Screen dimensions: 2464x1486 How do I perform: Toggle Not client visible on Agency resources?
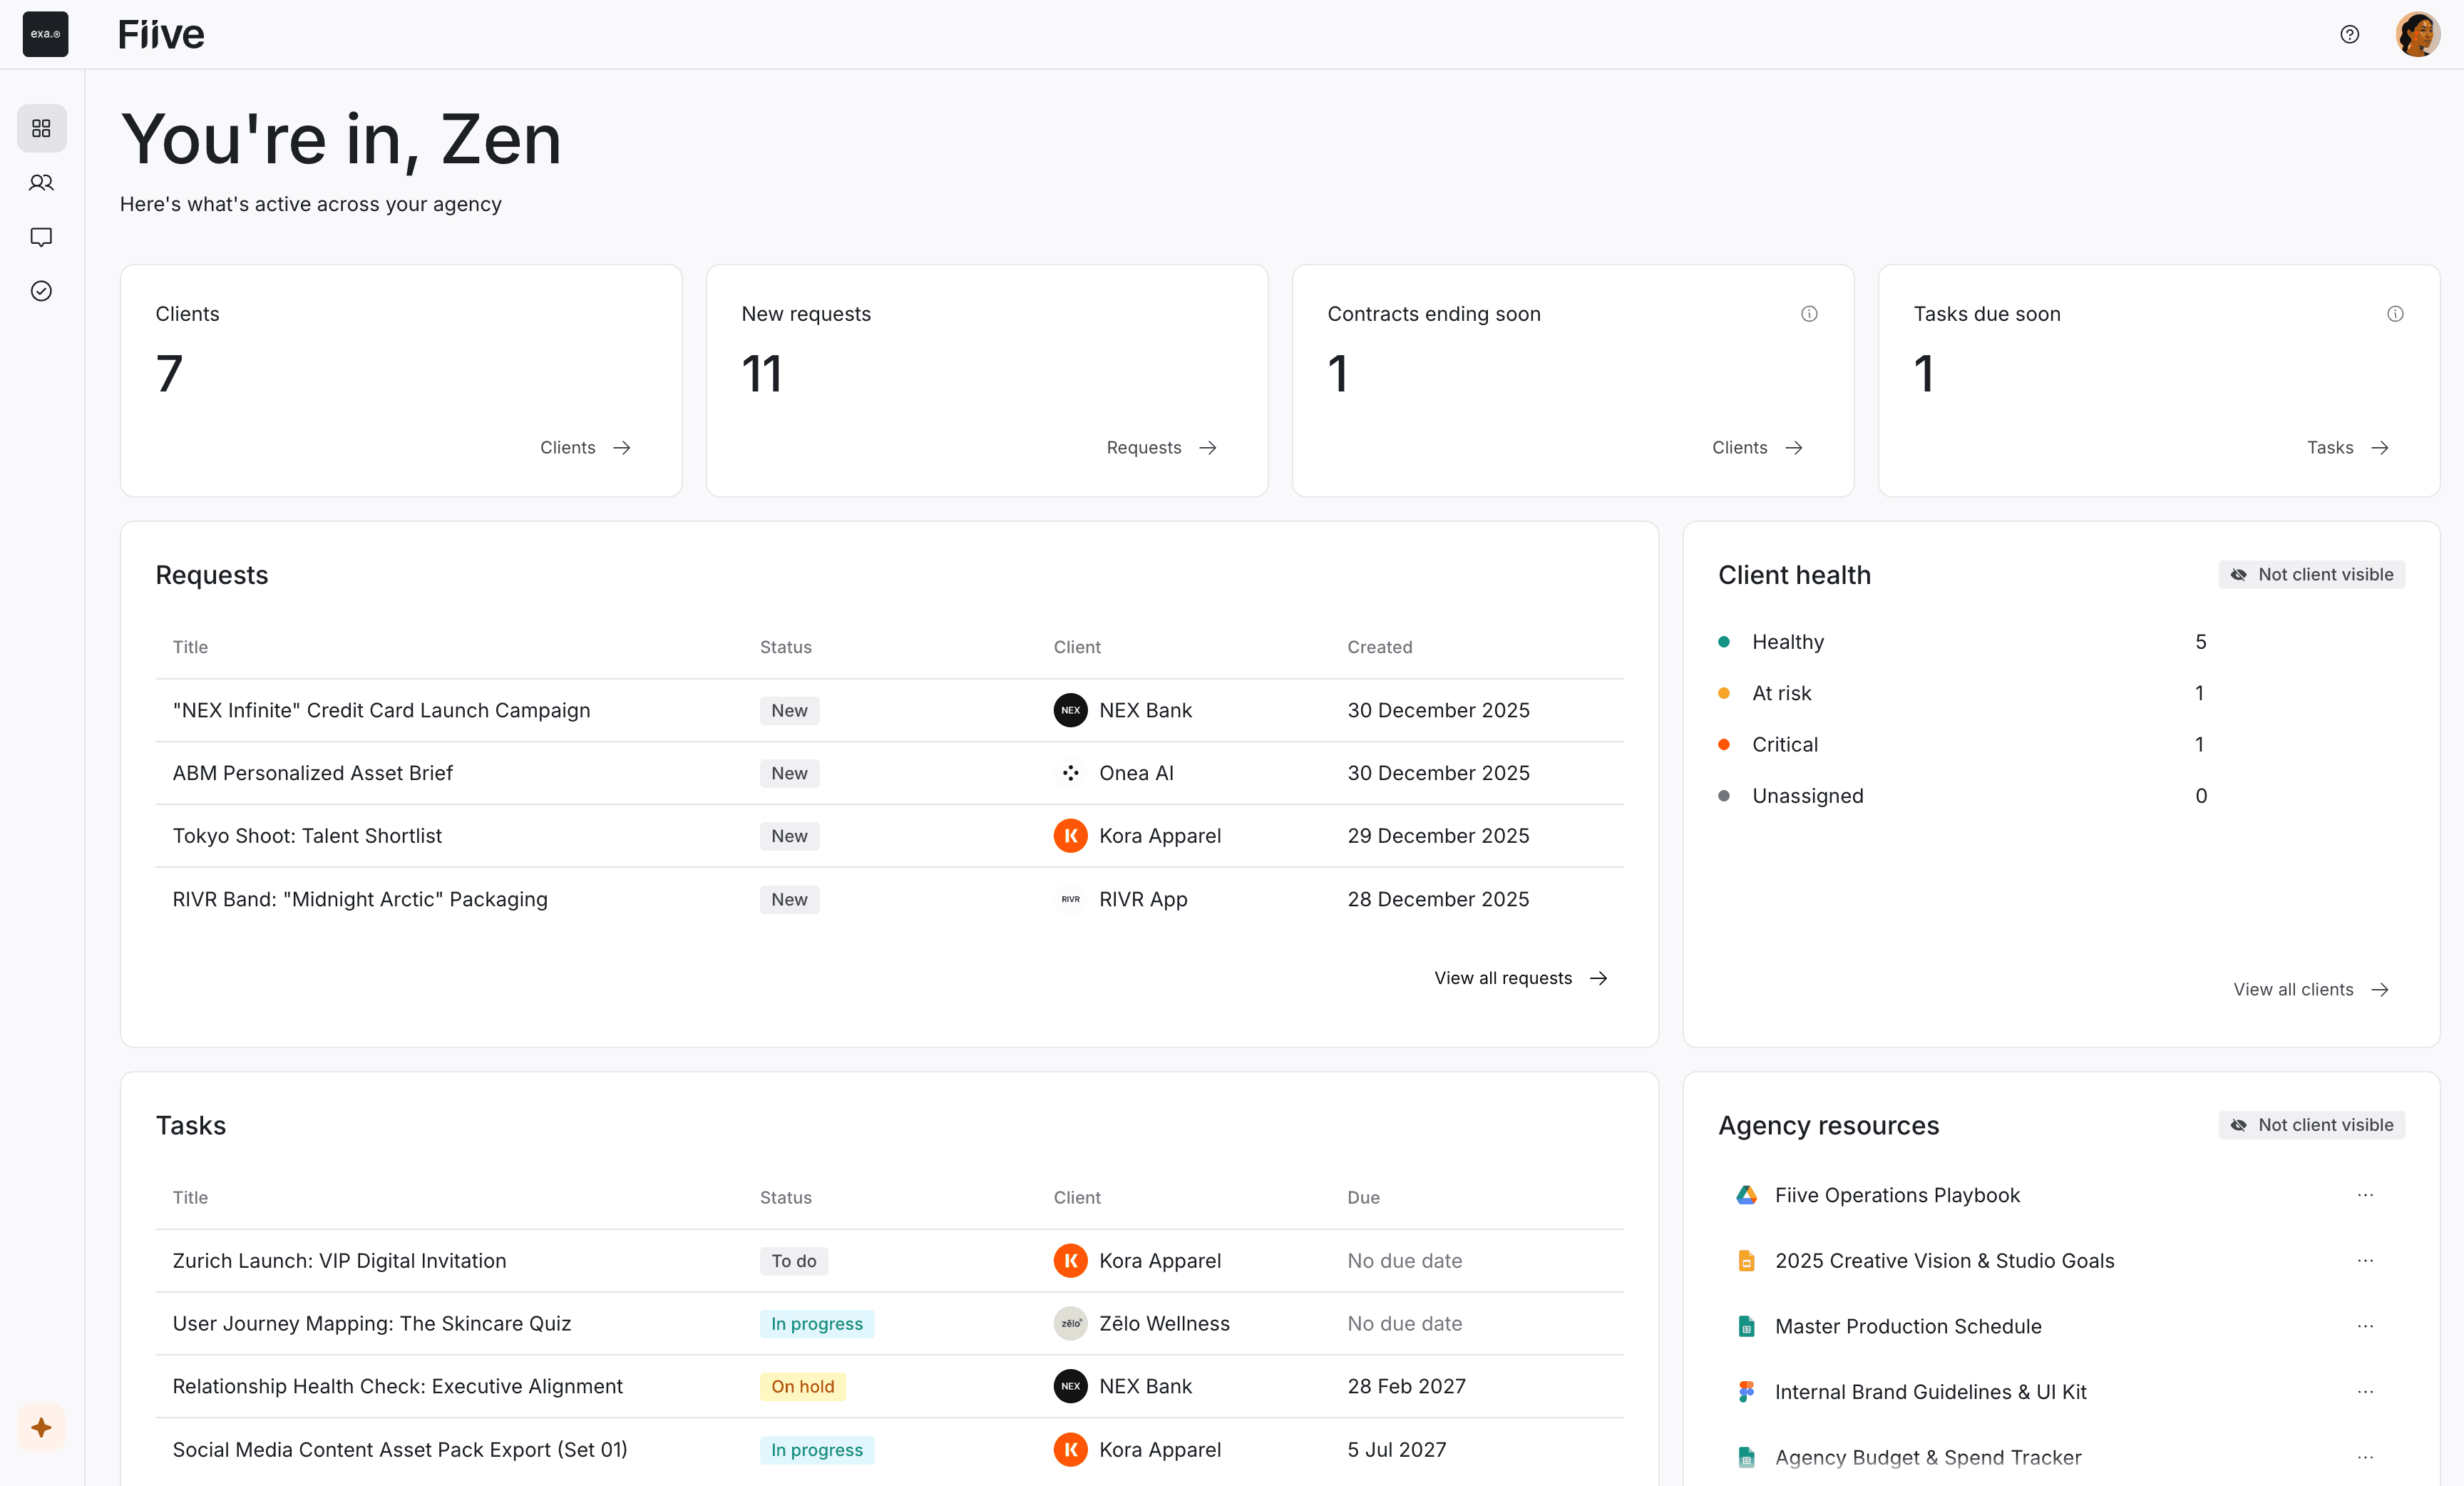click(2311, 1125)
